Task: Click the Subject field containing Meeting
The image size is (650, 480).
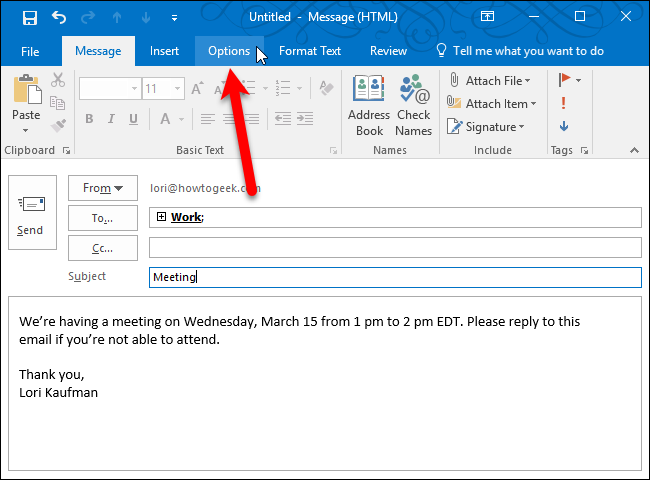Action: point(395,277)
